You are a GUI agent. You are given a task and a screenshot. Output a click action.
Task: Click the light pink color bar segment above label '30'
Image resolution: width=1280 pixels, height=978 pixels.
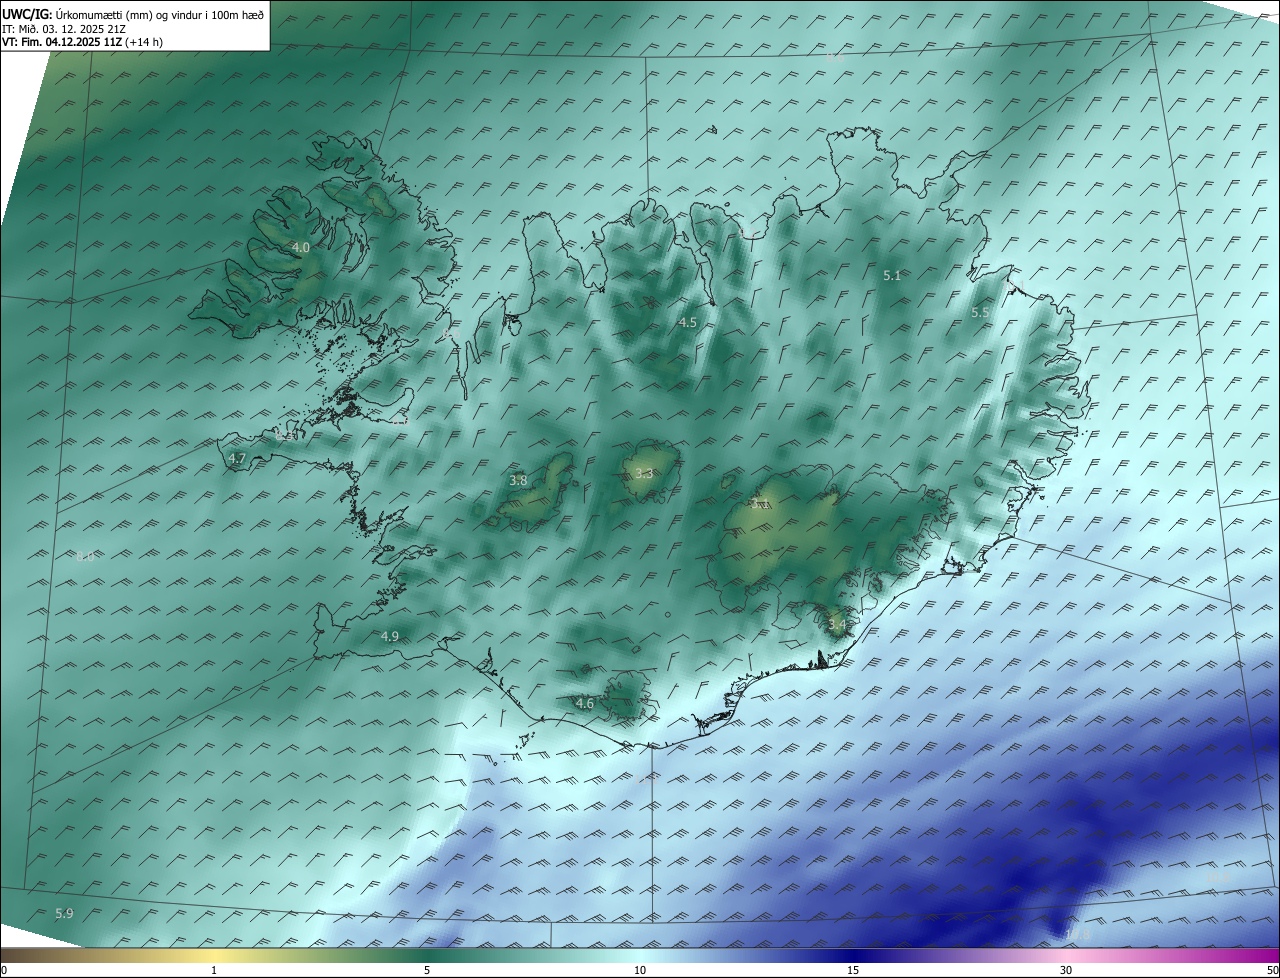tap(1066, 955)
